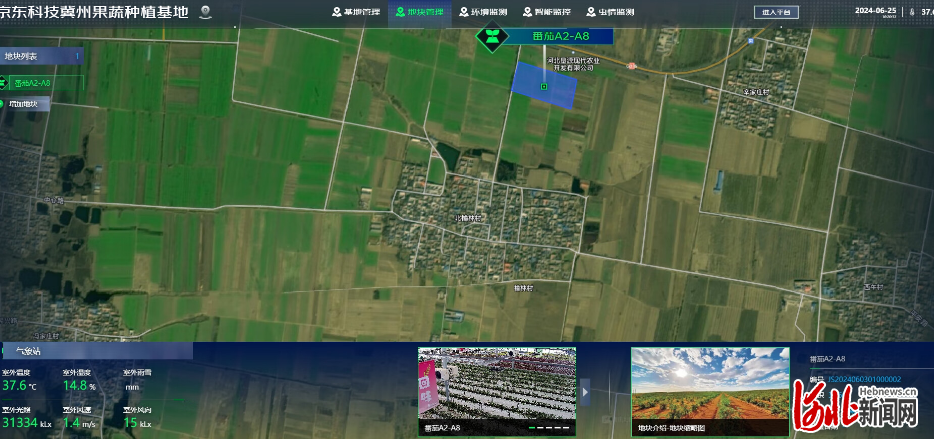Click the 番茄A2-A8 map label banner

tap(562, 35)
